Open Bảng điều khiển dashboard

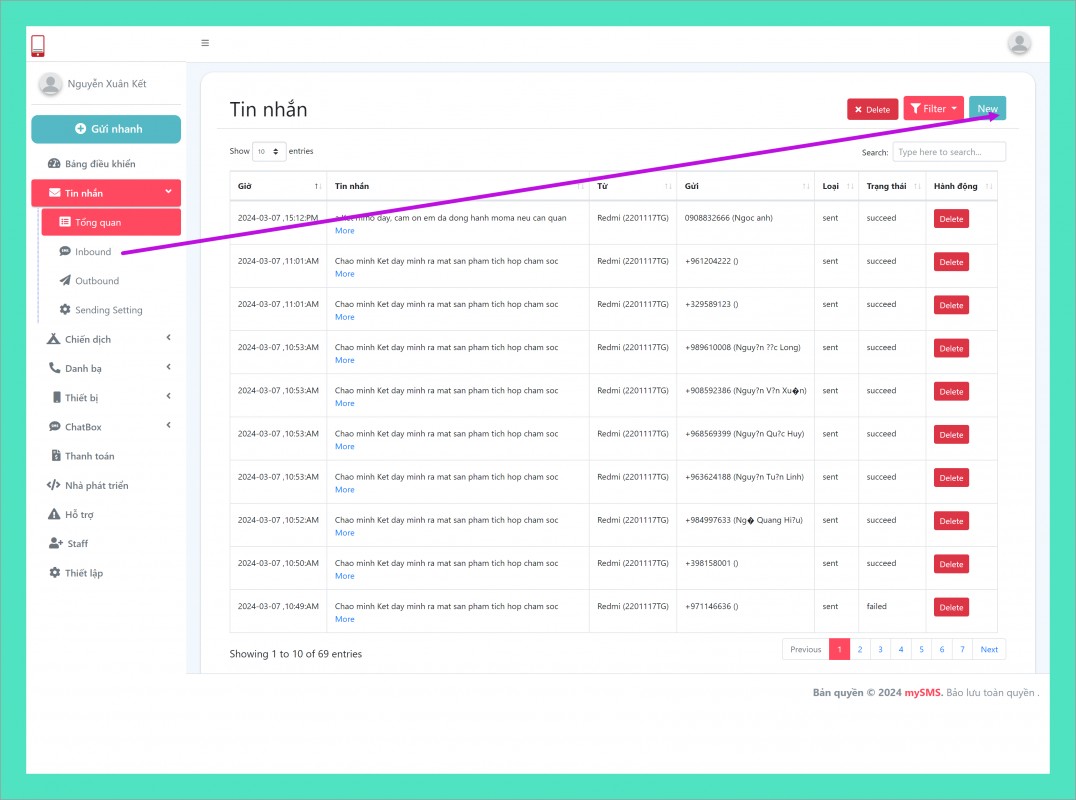coord(99,164)
